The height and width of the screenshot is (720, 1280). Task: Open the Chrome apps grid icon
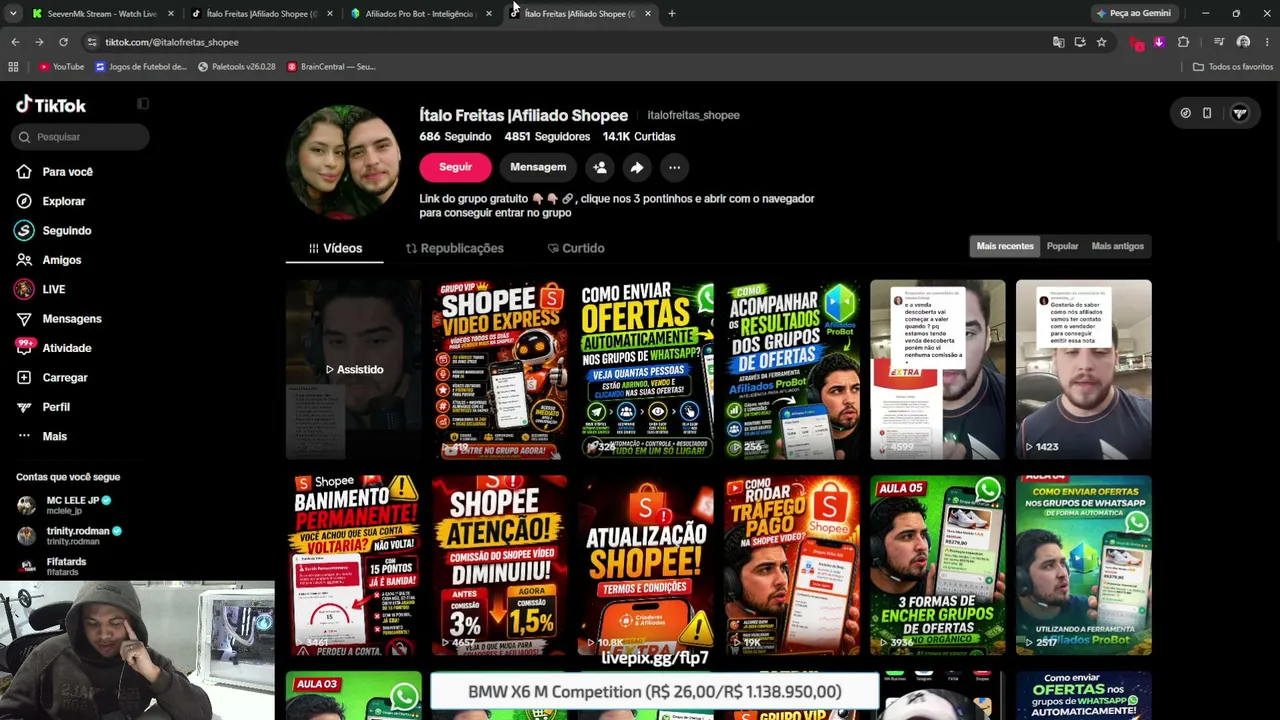pos(13,67)
